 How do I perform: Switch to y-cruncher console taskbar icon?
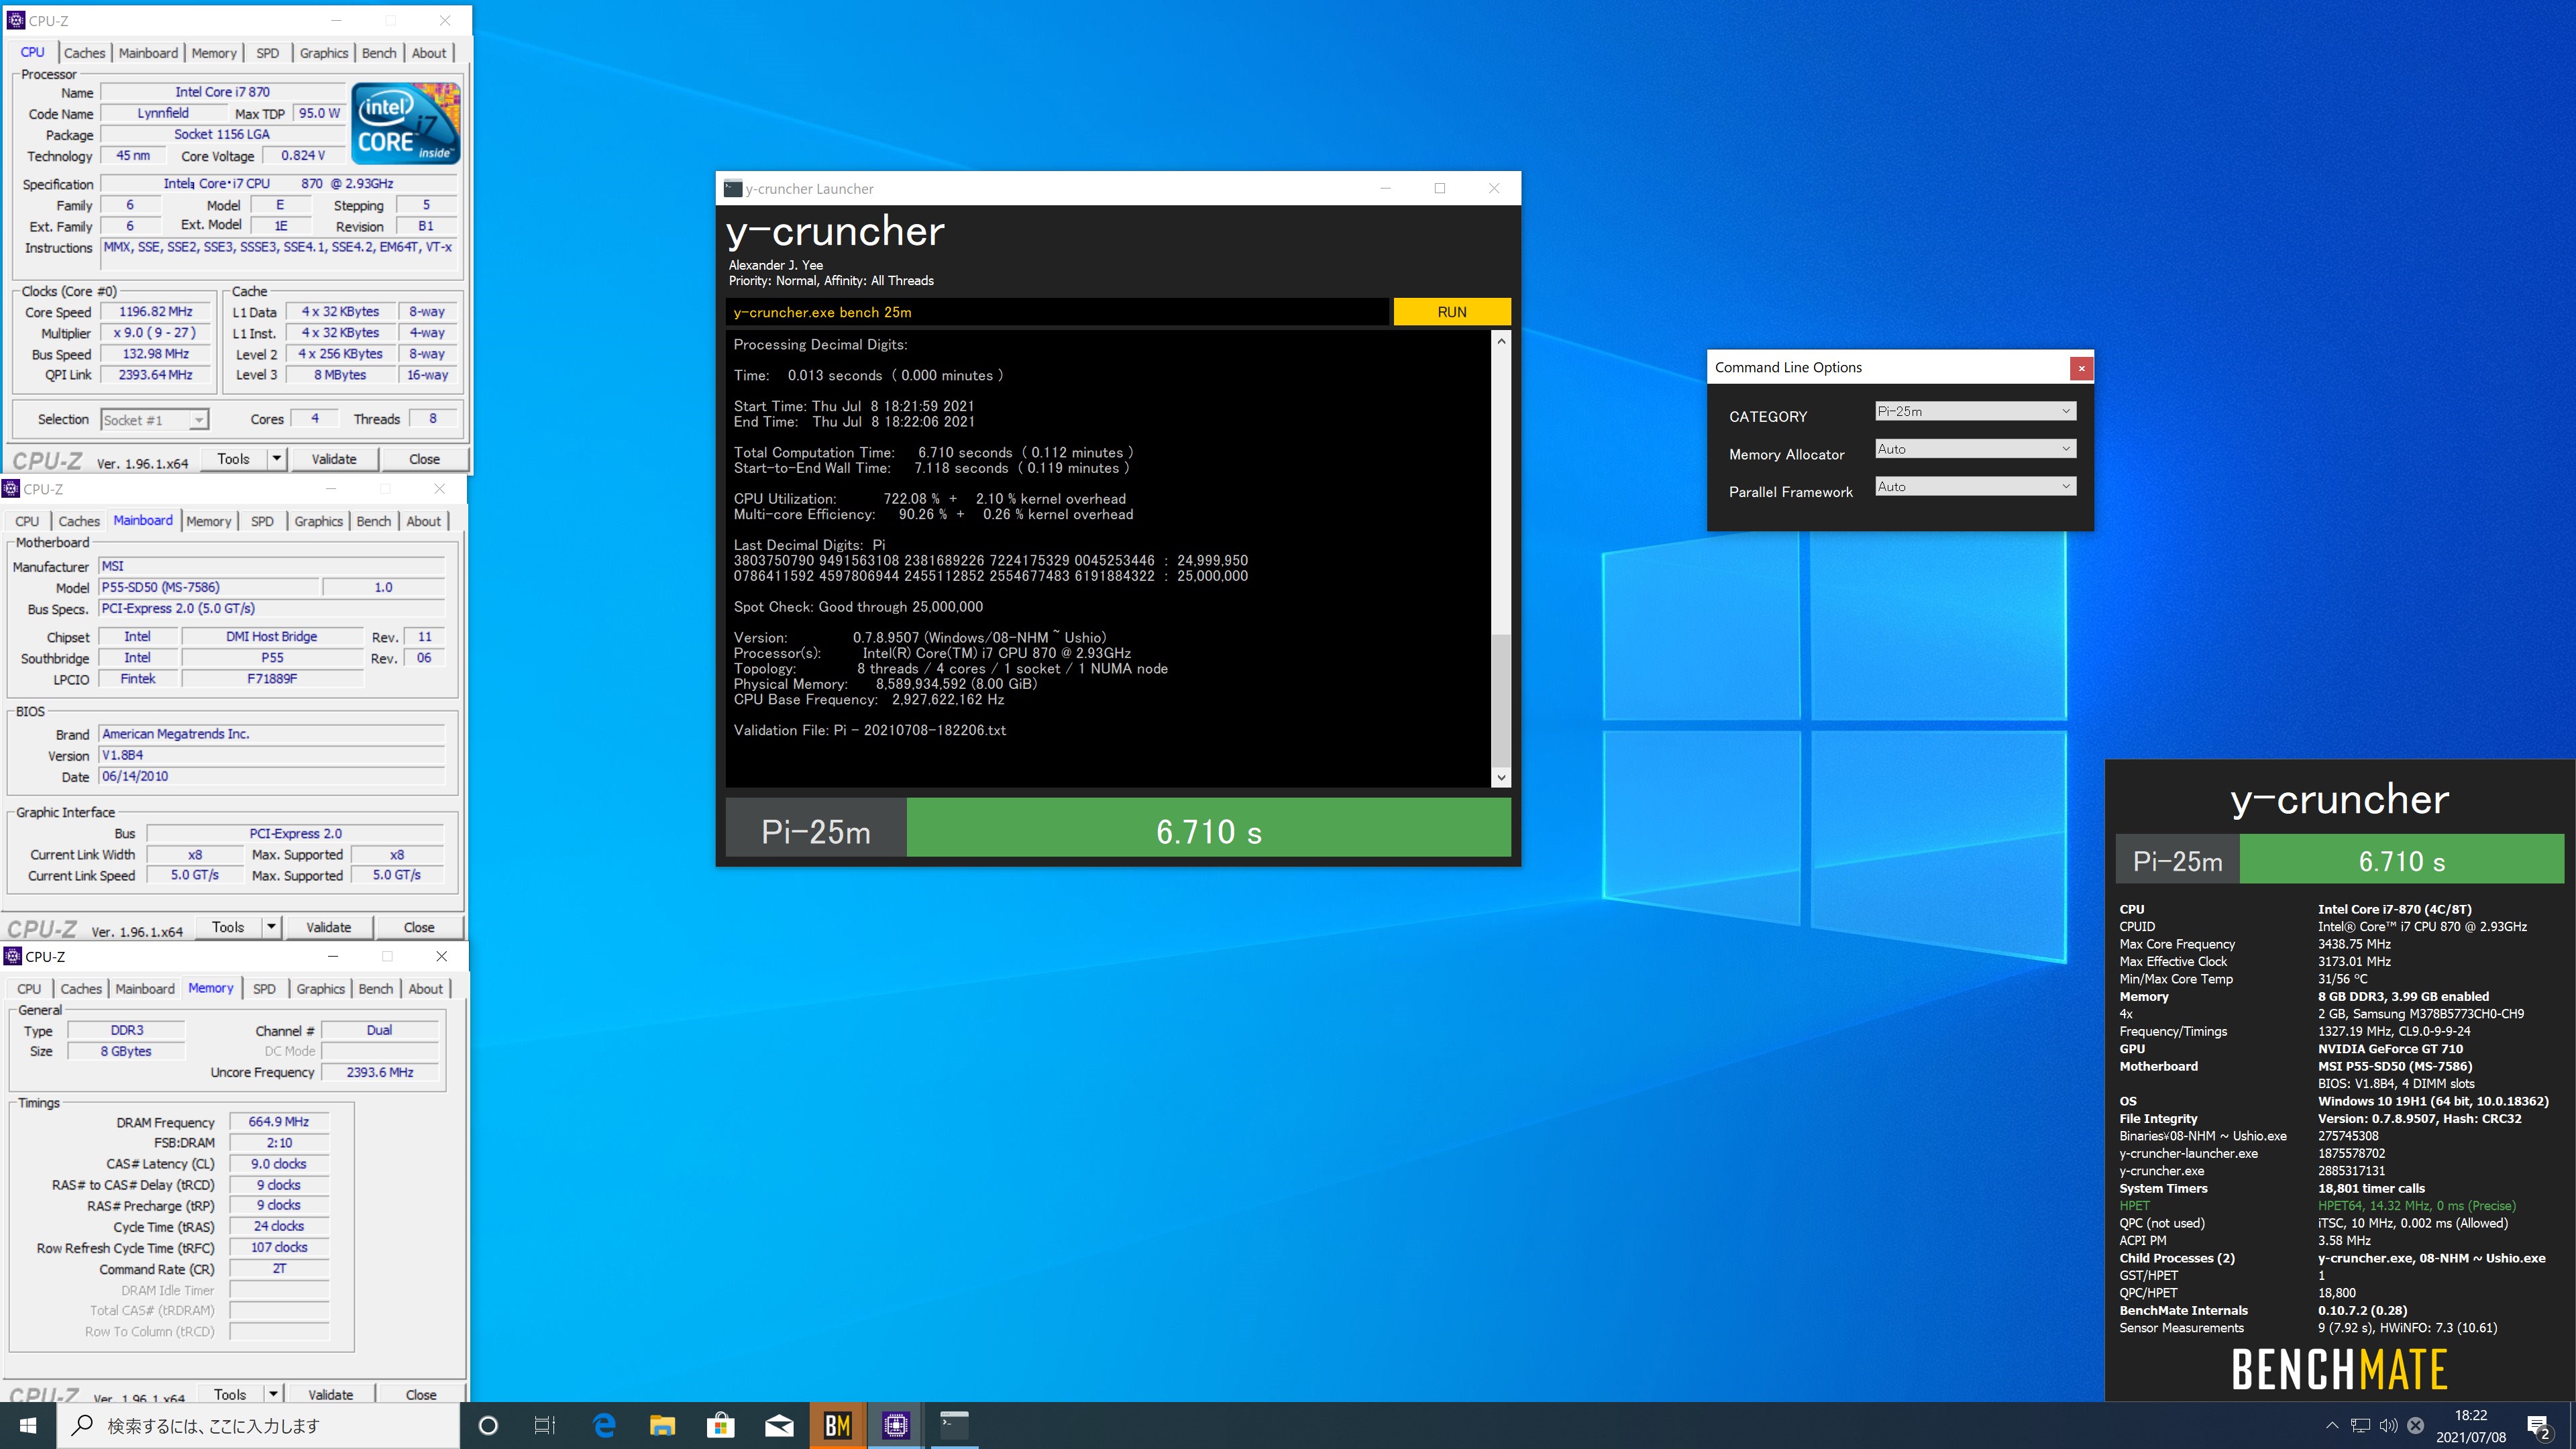954,1425
